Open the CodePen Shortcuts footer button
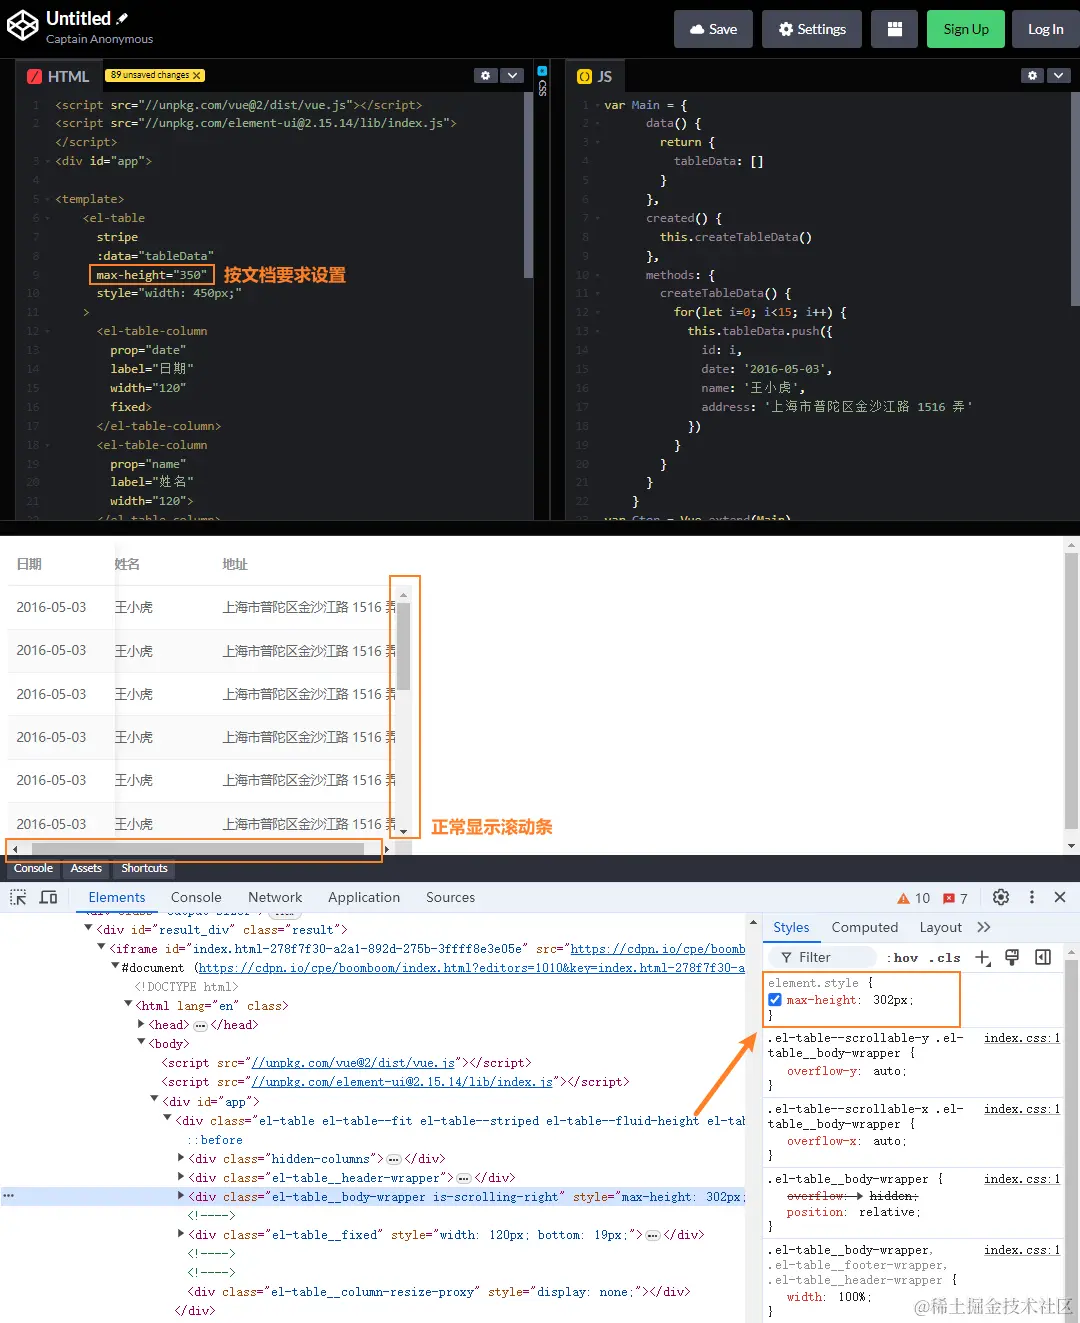1080x1323 pixels. 144,868
